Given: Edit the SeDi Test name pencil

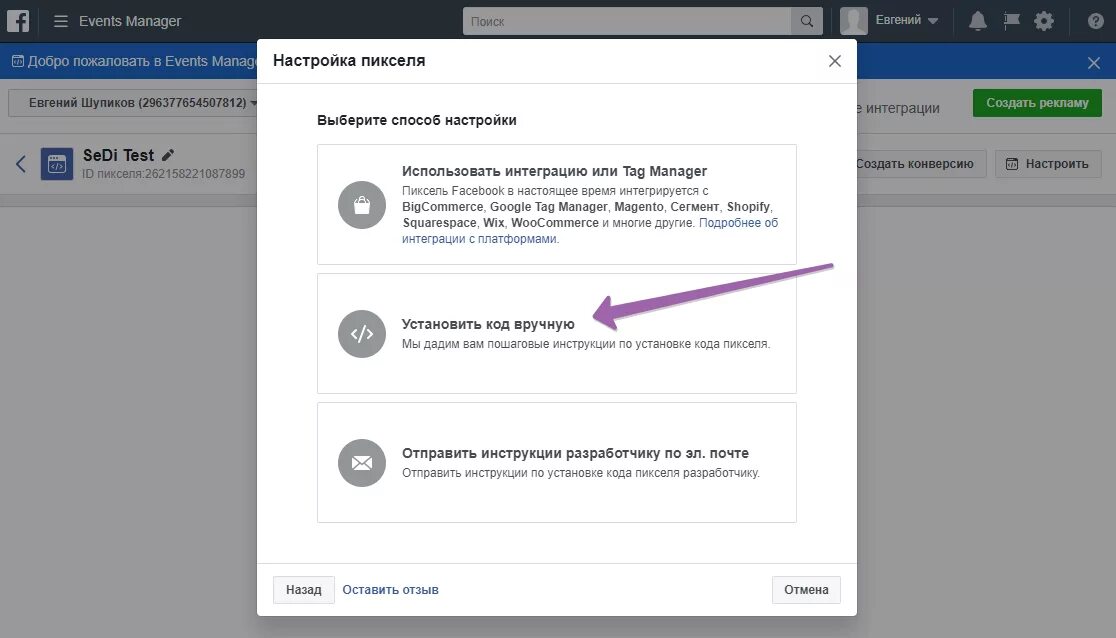Looking at the screenshot, I should coord(168,155).
